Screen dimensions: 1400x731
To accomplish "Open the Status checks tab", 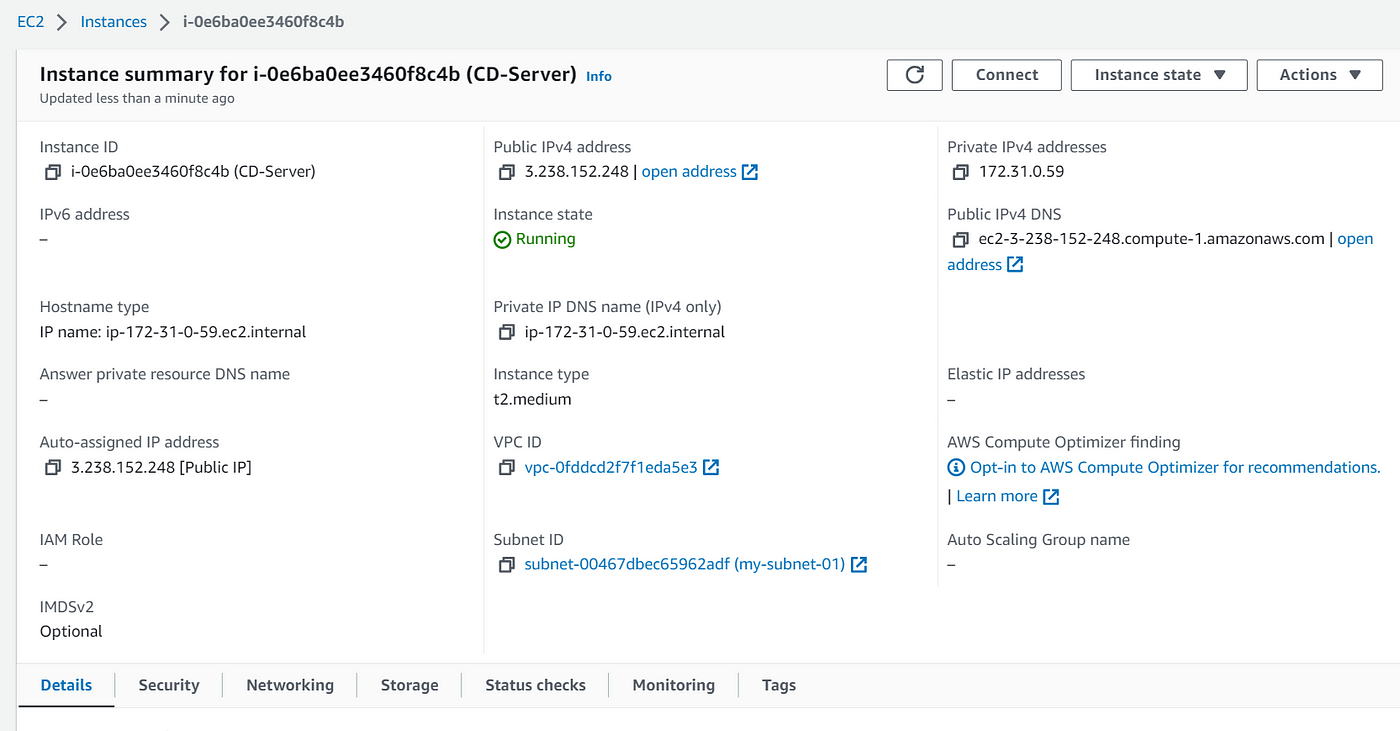I will [535, 685].
